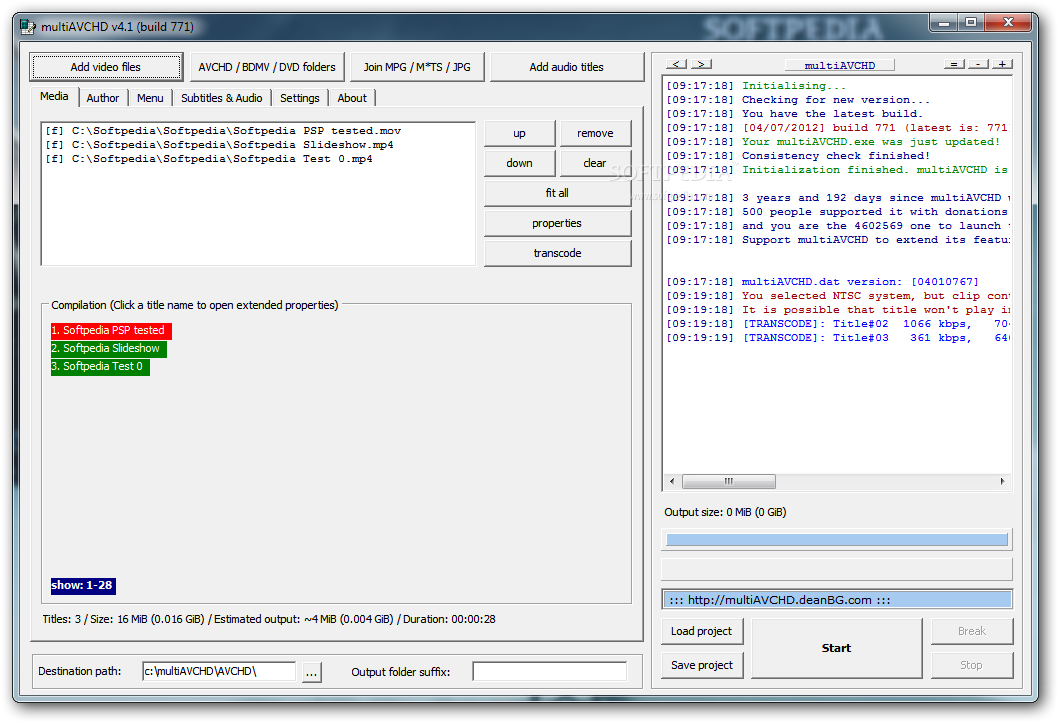Open Subtitles & Audio tab

[x=222, y=98]
